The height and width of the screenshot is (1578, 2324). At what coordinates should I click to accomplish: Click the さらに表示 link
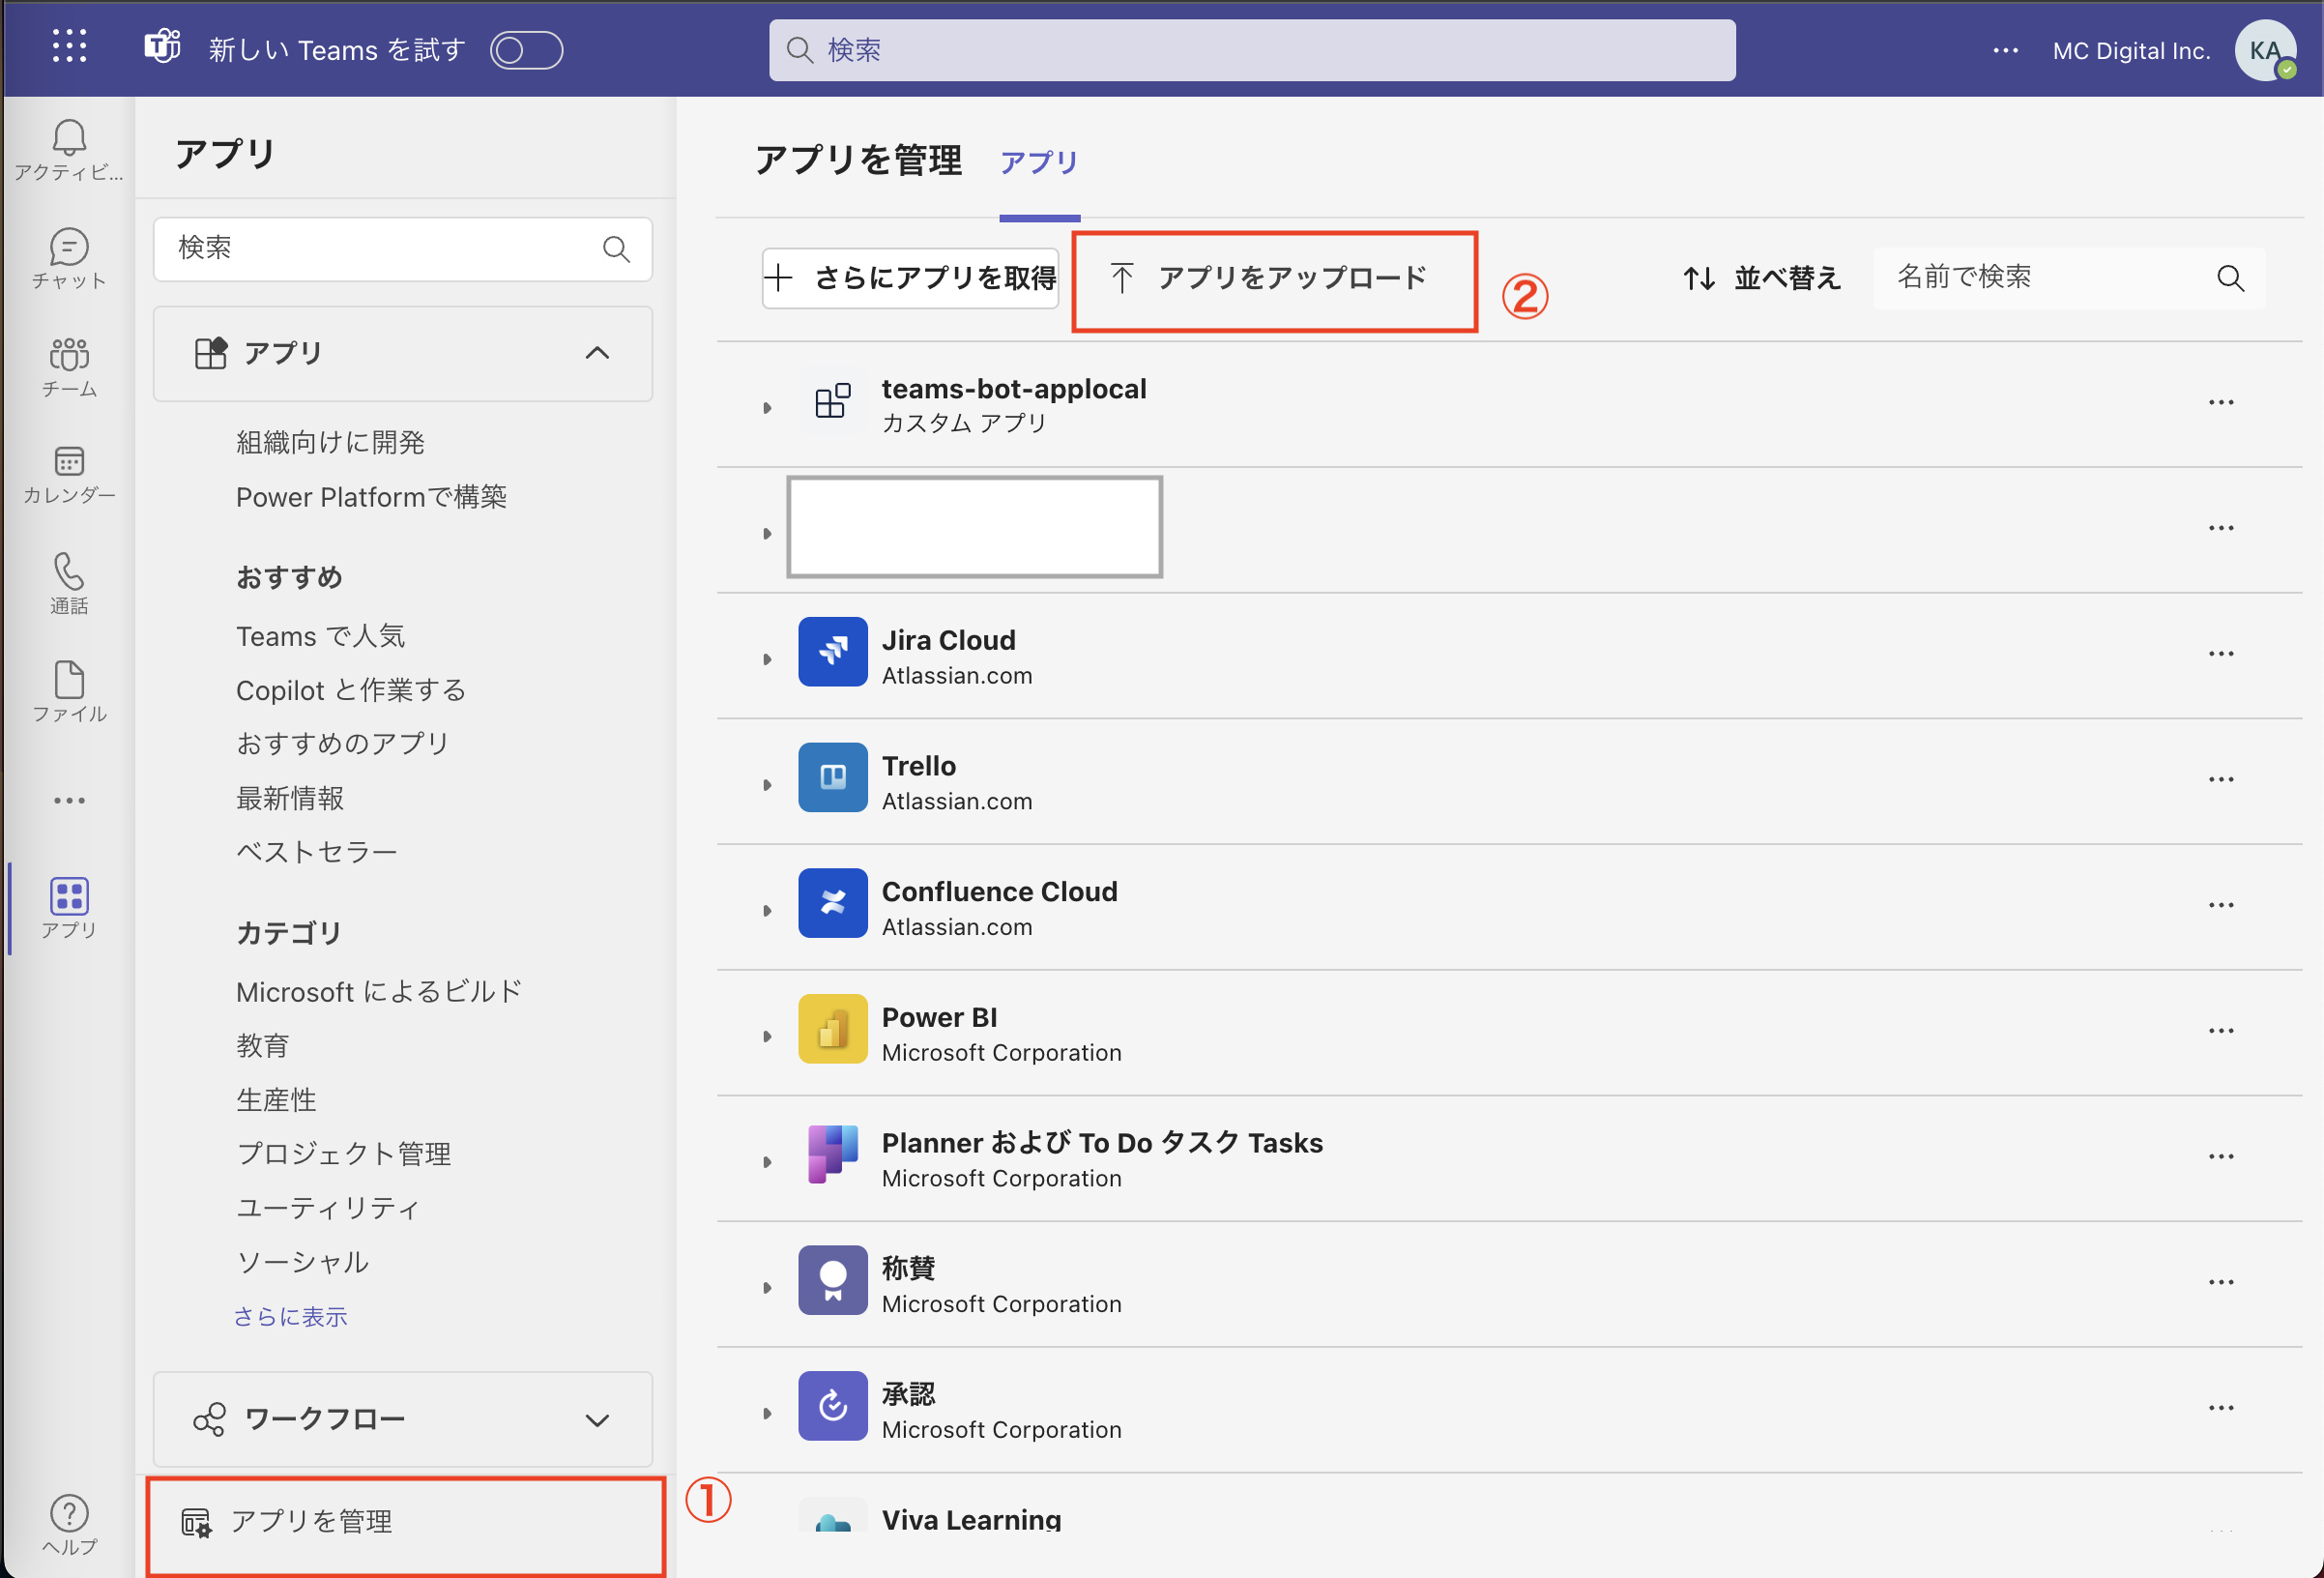point(290,1316)
